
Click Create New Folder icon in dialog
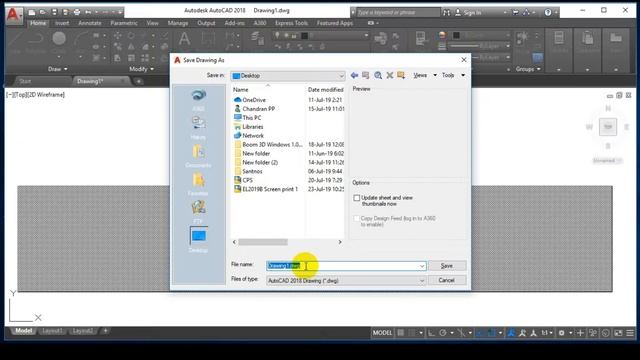401,76
